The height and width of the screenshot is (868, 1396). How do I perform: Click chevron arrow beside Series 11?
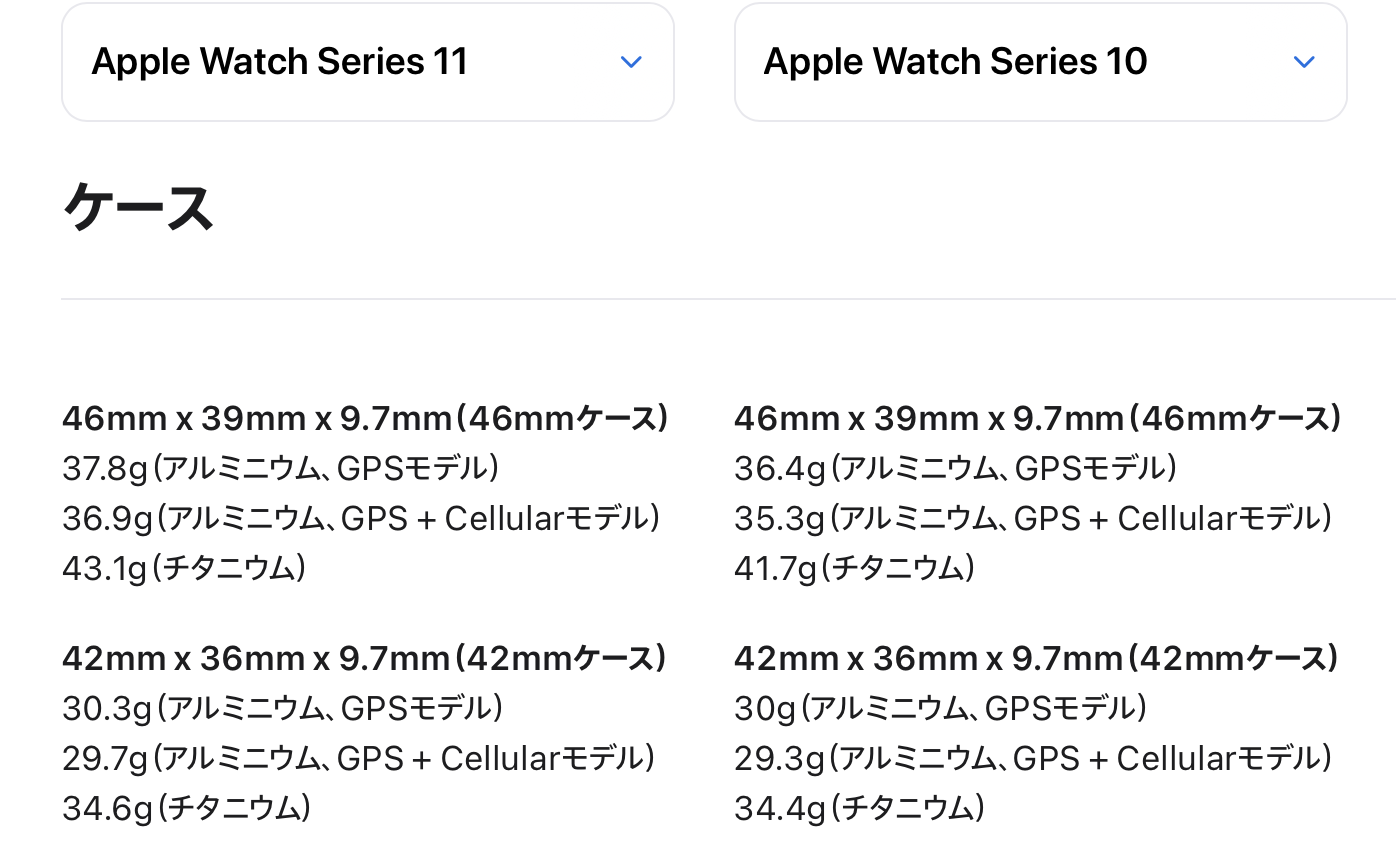click(x=631, y=62)
